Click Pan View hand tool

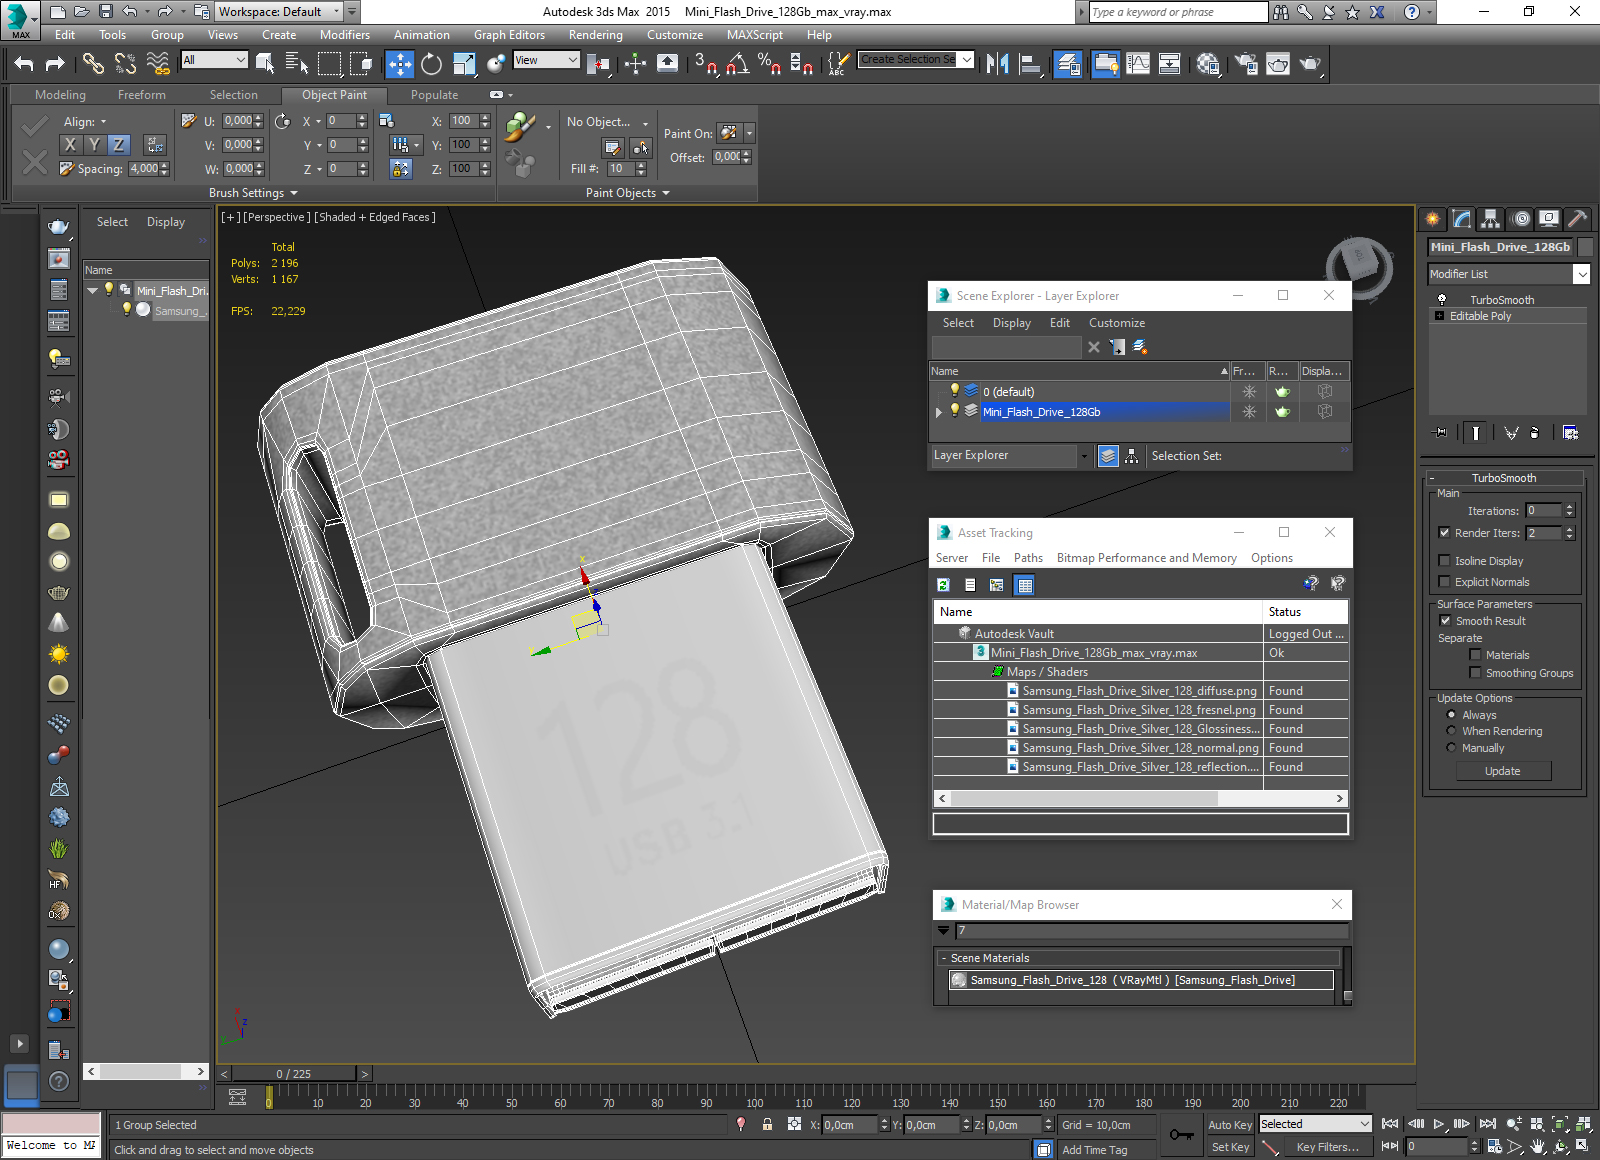(x=1537, y=1147)
